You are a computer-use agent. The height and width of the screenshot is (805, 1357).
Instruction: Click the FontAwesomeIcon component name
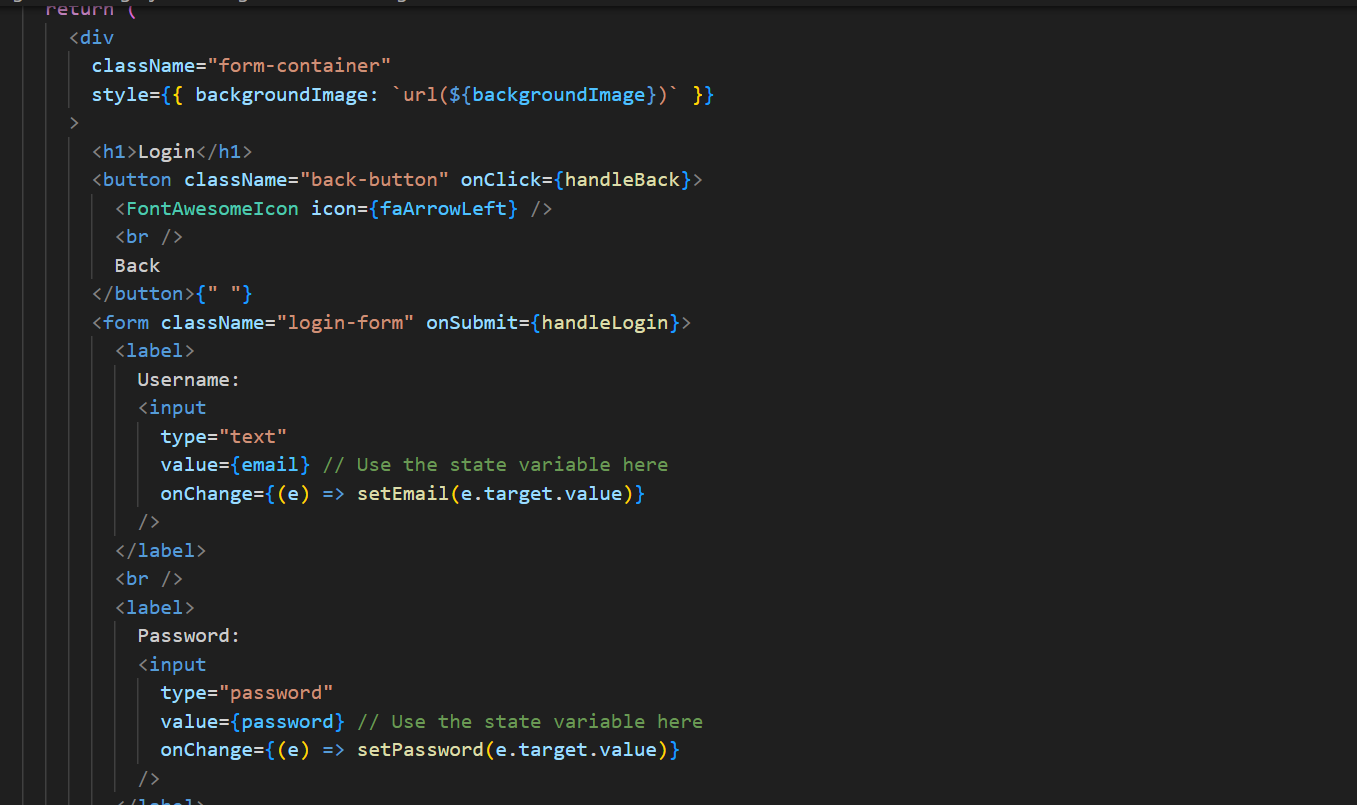[x=212, y=209]
